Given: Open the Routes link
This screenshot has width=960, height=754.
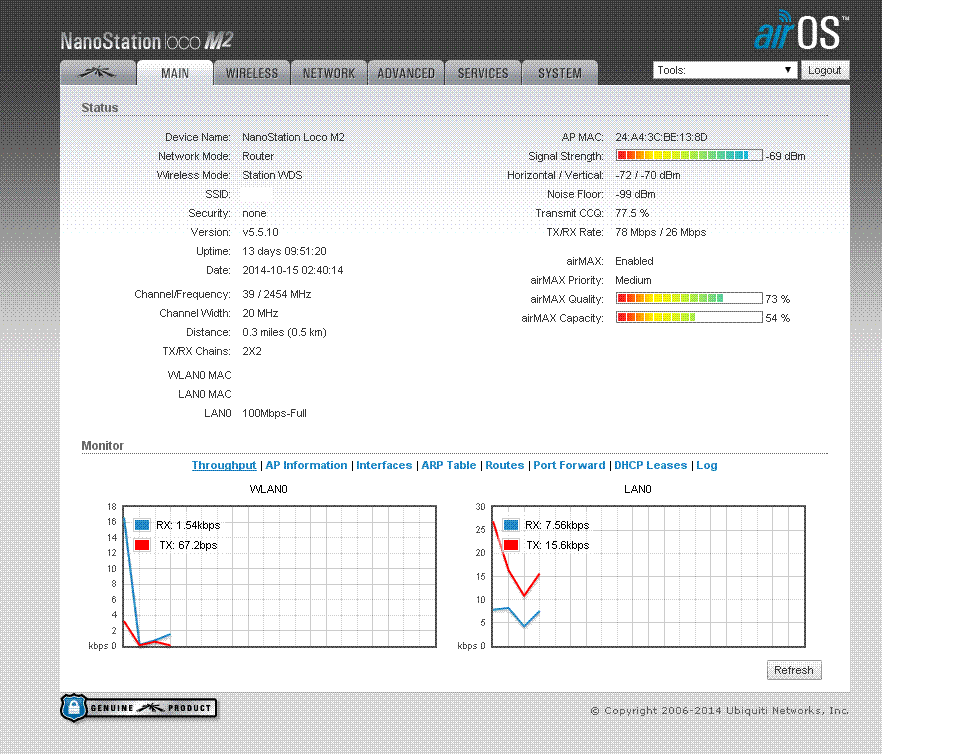Looking at the screenshot, I should tap(505, 465).
